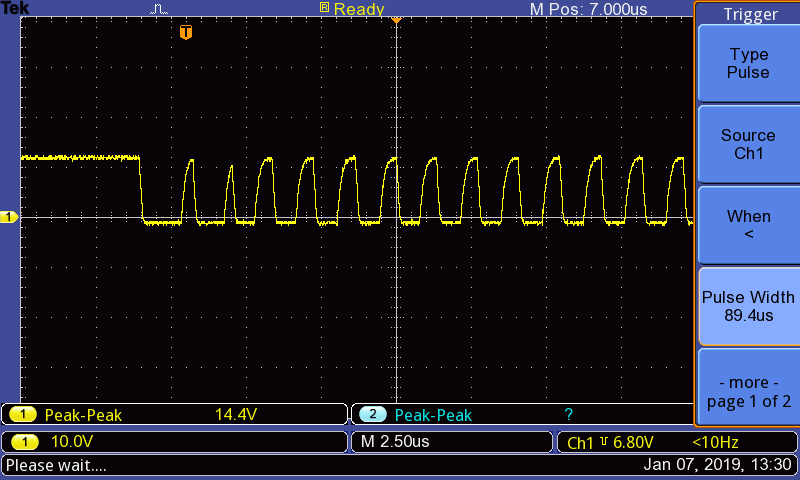Click the Tek logo
This screenshot has height=480, width=800.
tap(15, 8)
